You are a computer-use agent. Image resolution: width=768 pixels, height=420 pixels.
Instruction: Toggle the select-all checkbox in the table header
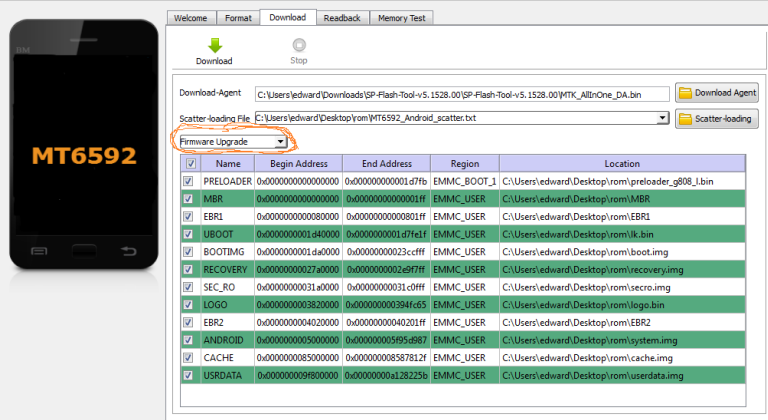[191, 164]
